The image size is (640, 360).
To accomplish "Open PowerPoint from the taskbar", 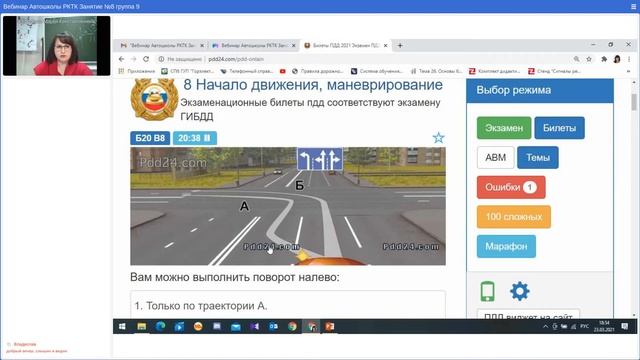I will pyautogui.click(x=330, y=326).
